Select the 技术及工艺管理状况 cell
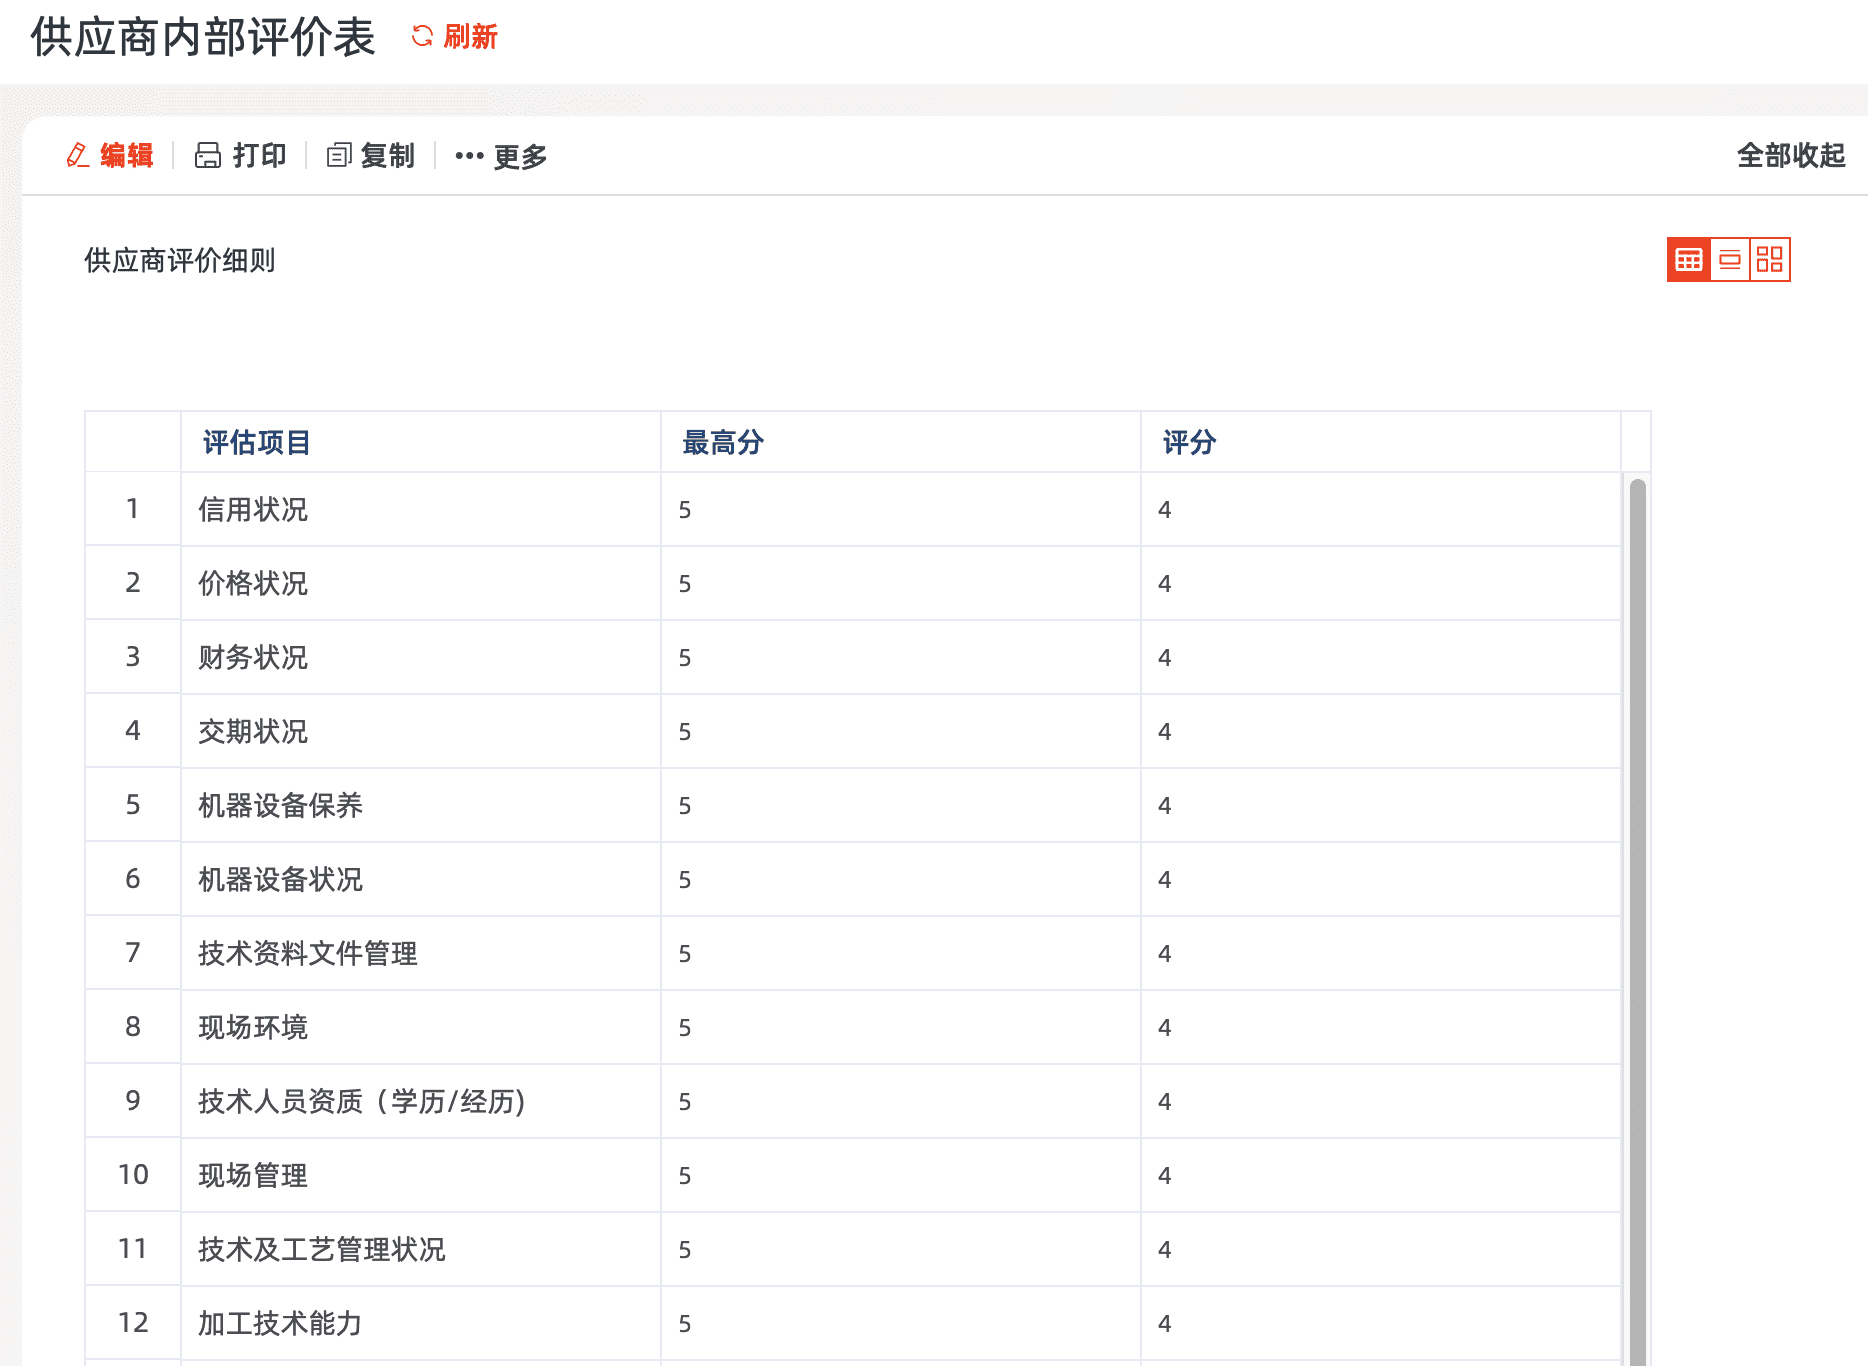The image size is (1868, 1366). tap(420, 1249)
